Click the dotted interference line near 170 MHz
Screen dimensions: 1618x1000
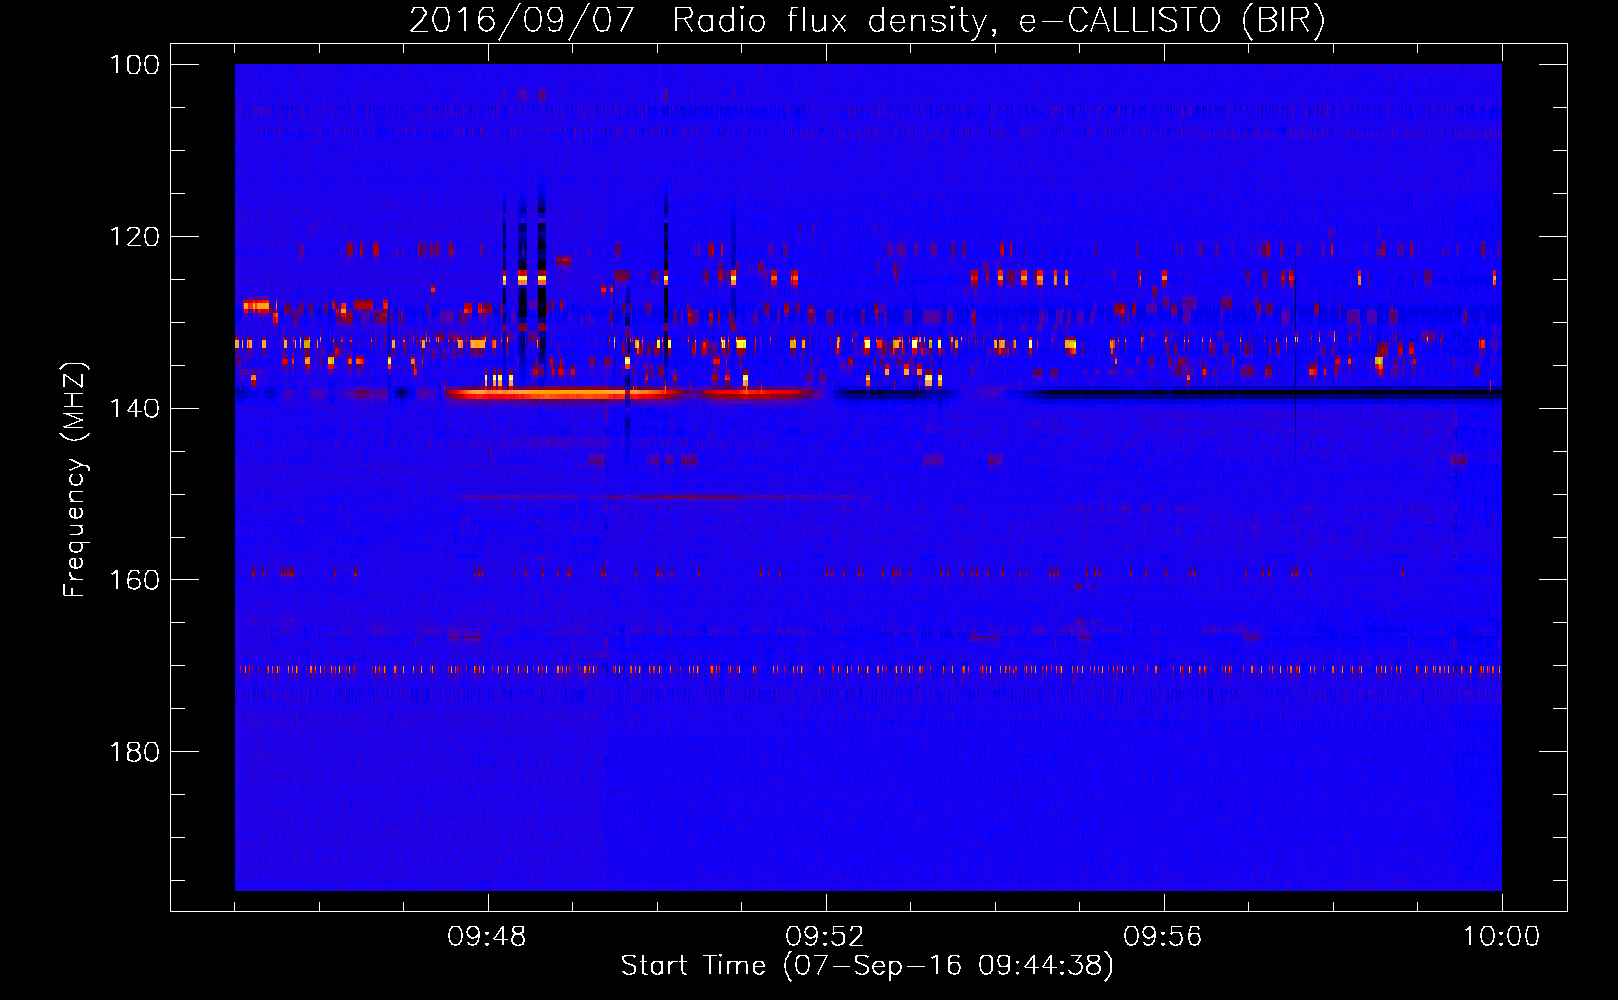pyautogui.click(x=868, y=669)
